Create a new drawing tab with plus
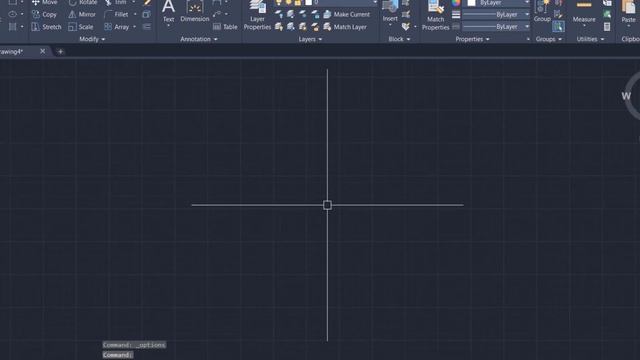This screenshot has width=640, height=360. click(x=60, y=52)
